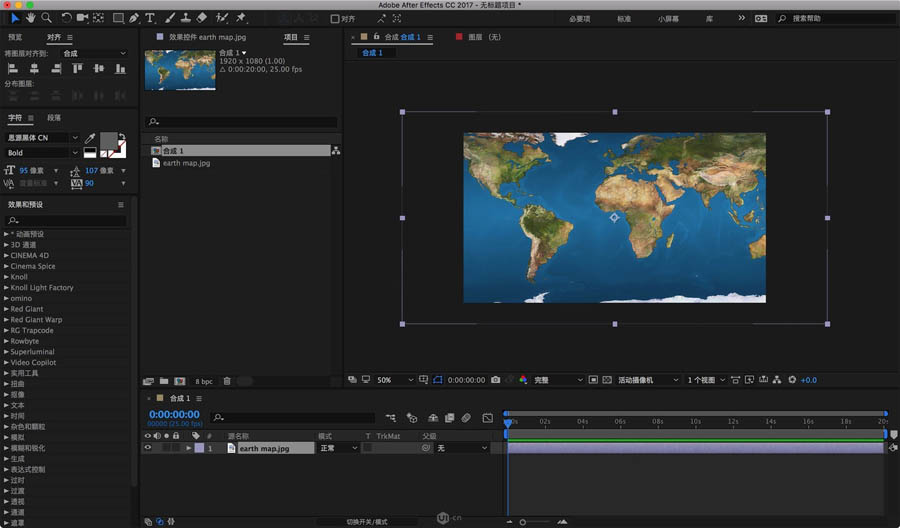Expand the CINEMA 4D effects category
This screenshot has height=528, width=900.
pos(7,255)
